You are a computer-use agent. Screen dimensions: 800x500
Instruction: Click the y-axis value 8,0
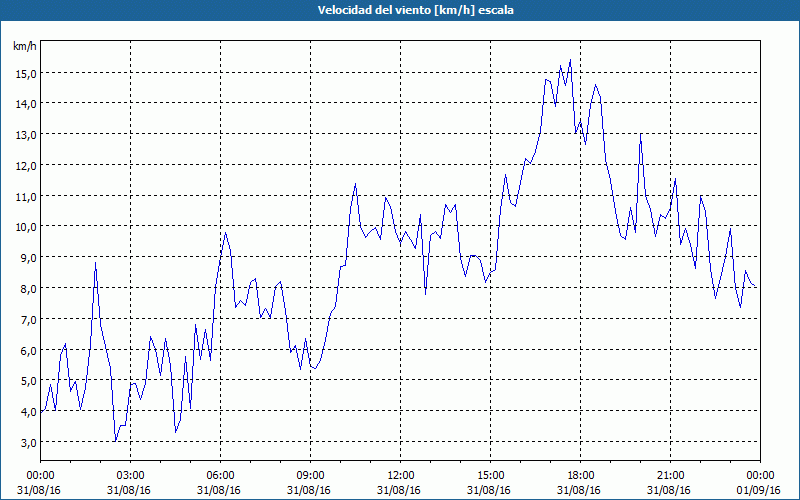[x=28, y=288]
